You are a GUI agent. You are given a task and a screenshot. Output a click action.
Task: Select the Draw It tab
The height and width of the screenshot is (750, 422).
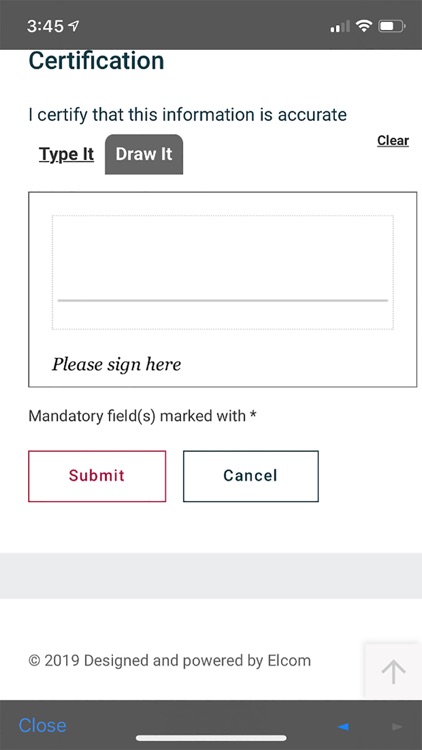point(144,154)
